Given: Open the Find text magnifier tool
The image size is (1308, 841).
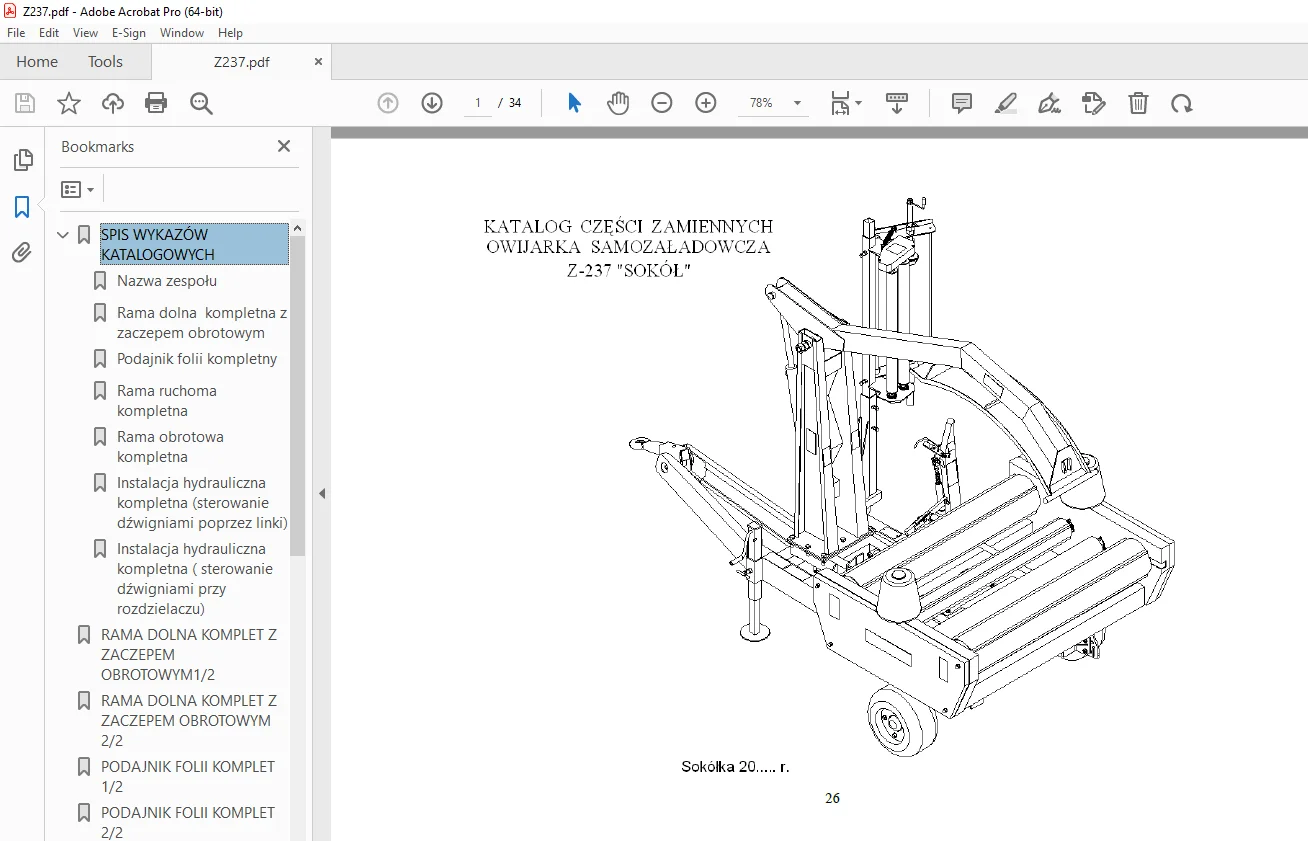Looking at the screenshot, I should click(201, 103).
